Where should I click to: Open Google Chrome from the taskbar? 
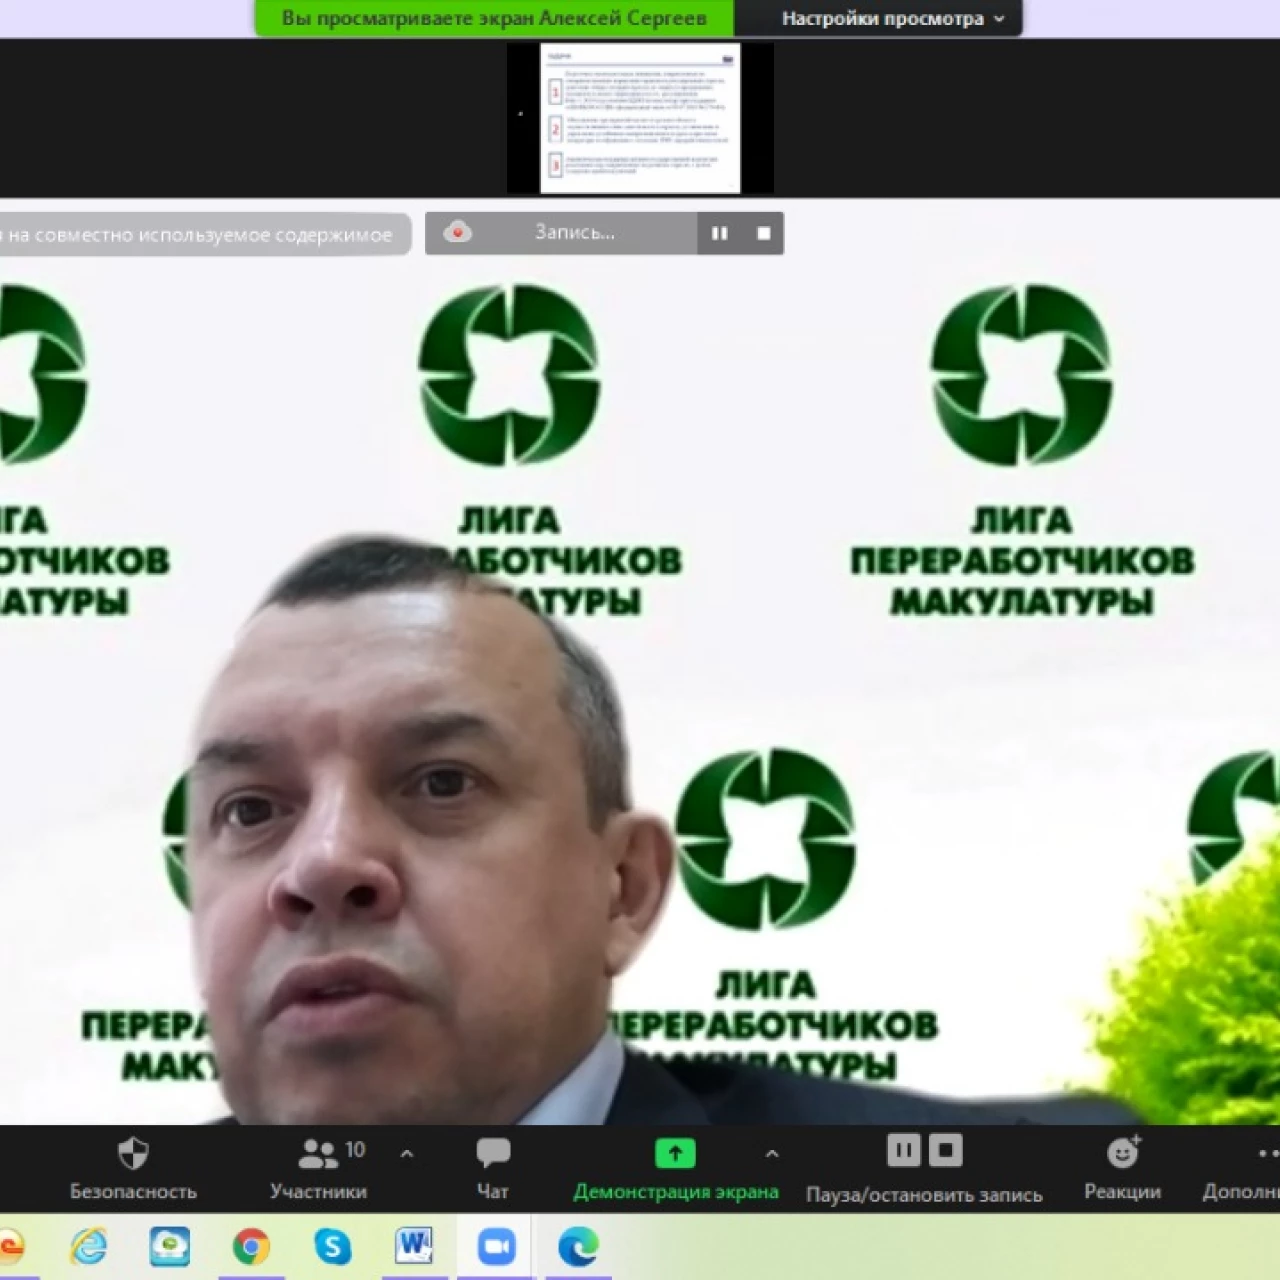pos(251,1246)
